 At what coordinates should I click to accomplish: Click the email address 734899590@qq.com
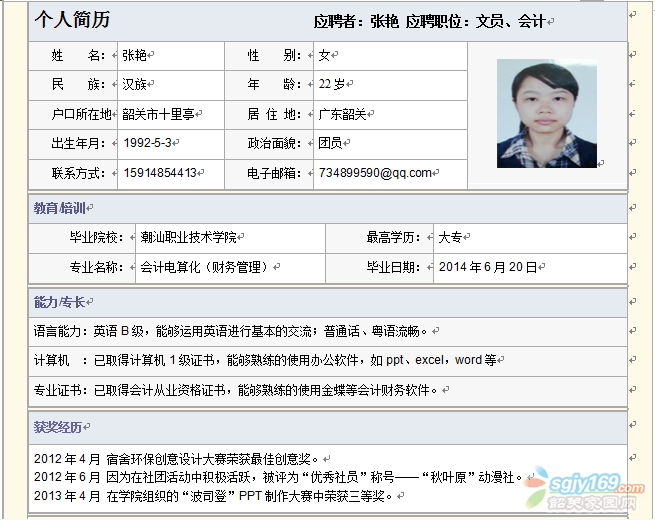[x=375, y=173]
